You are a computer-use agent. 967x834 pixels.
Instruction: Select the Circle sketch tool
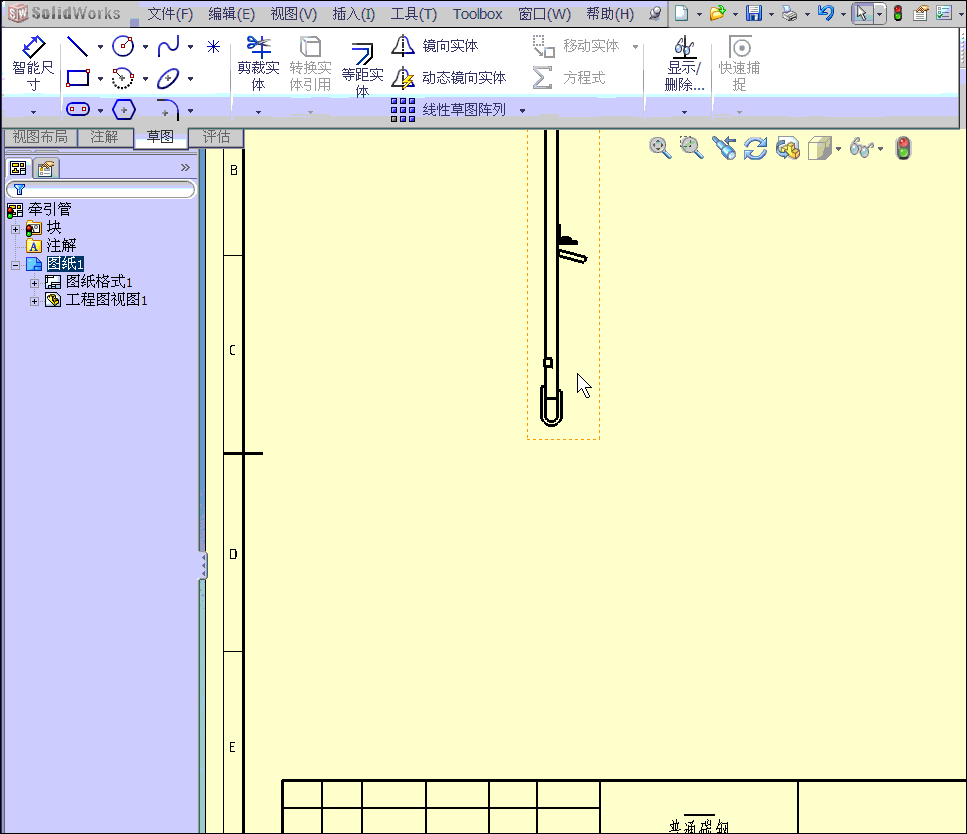(123, 46)
